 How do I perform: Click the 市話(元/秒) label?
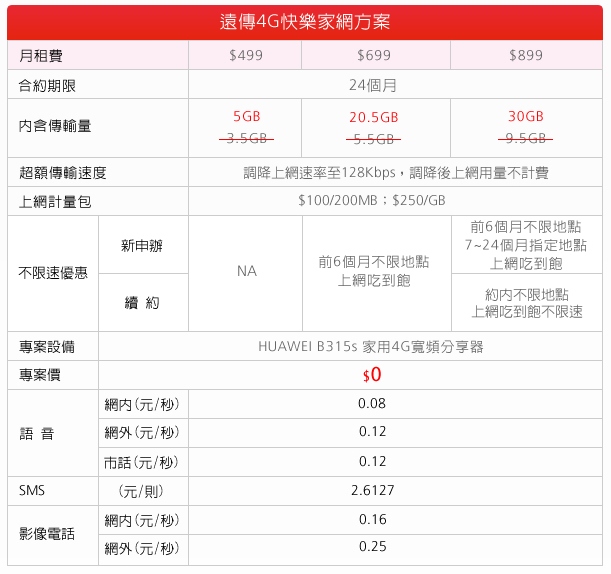(x=141, y=462)
